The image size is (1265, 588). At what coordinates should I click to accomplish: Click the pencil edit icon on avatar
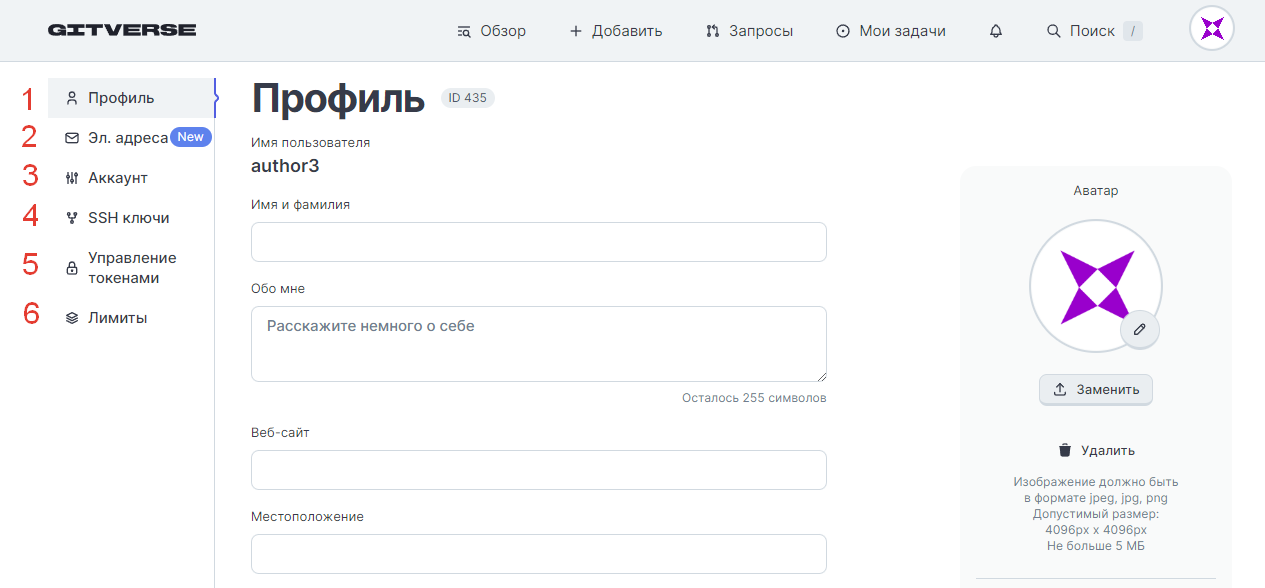pyautogui.click(x=1140, y=329)
